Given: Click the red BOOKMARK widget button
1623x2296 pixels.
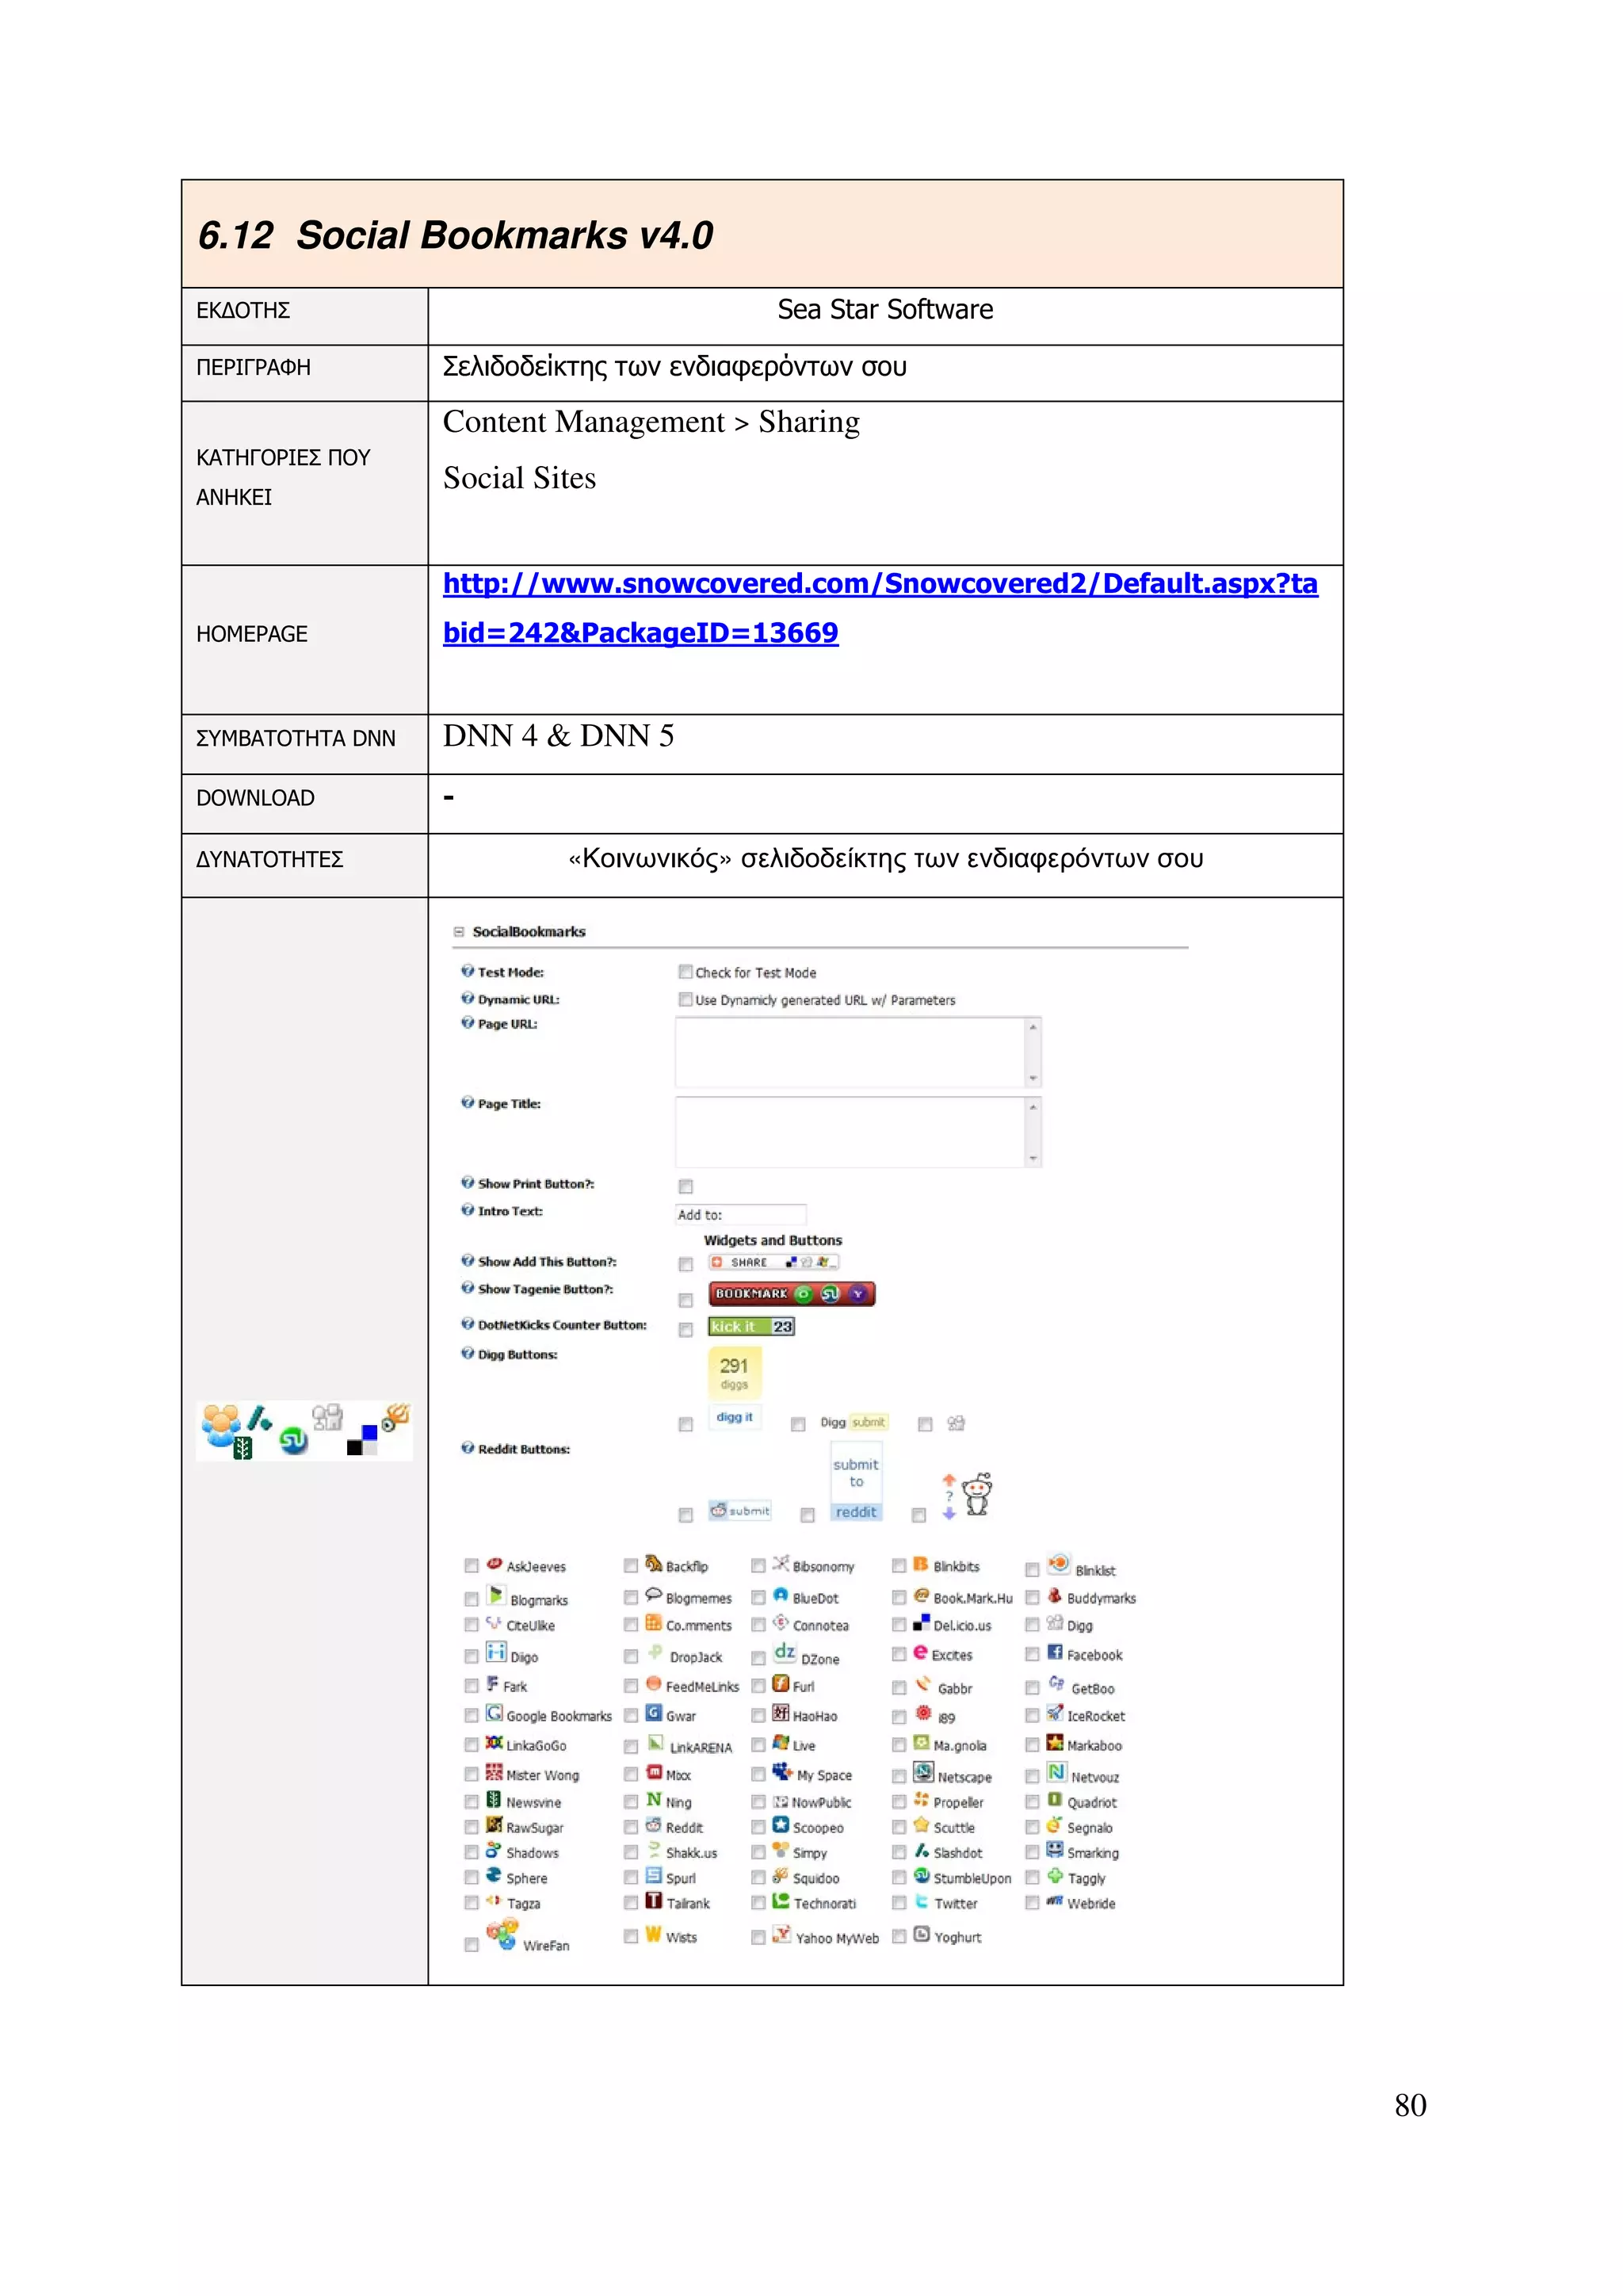Looking at the screenshot, I should click(x=792, y=1294).
